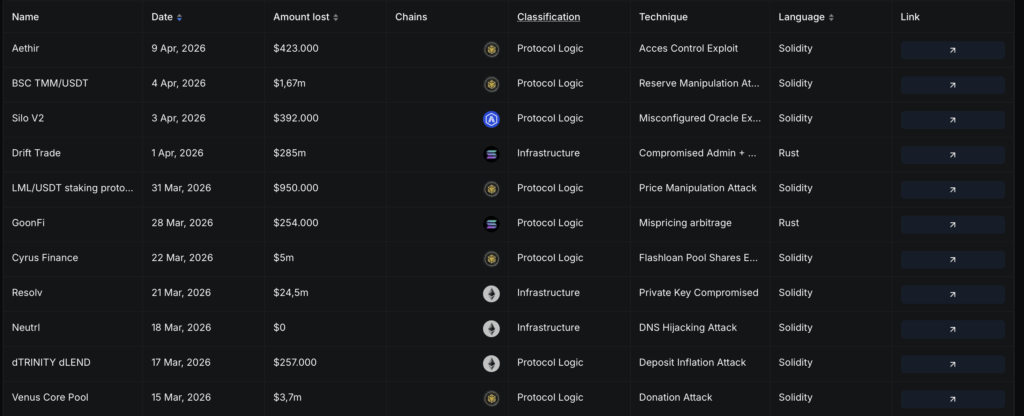Sort by Amount lost column header
Screen dimensions: 1024x416
click(305, 17)
